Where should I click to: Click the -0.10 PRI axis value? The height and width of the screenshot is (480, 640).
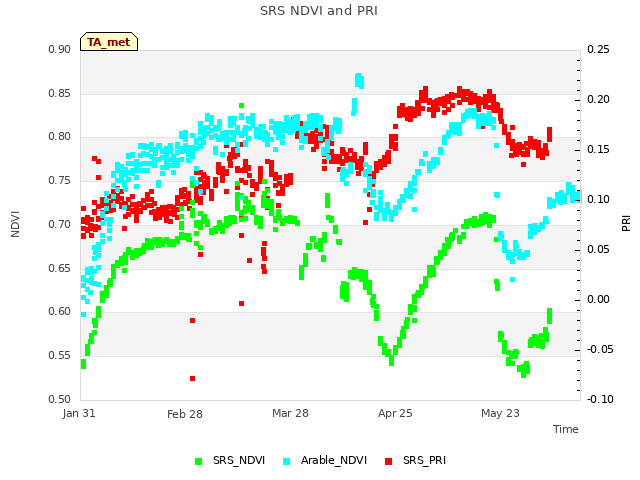(600, 399)
